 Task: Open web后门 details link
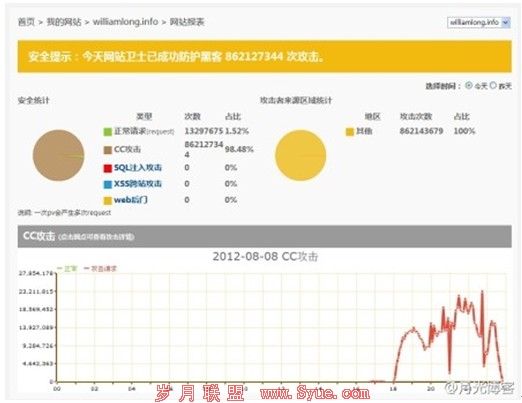131,200
